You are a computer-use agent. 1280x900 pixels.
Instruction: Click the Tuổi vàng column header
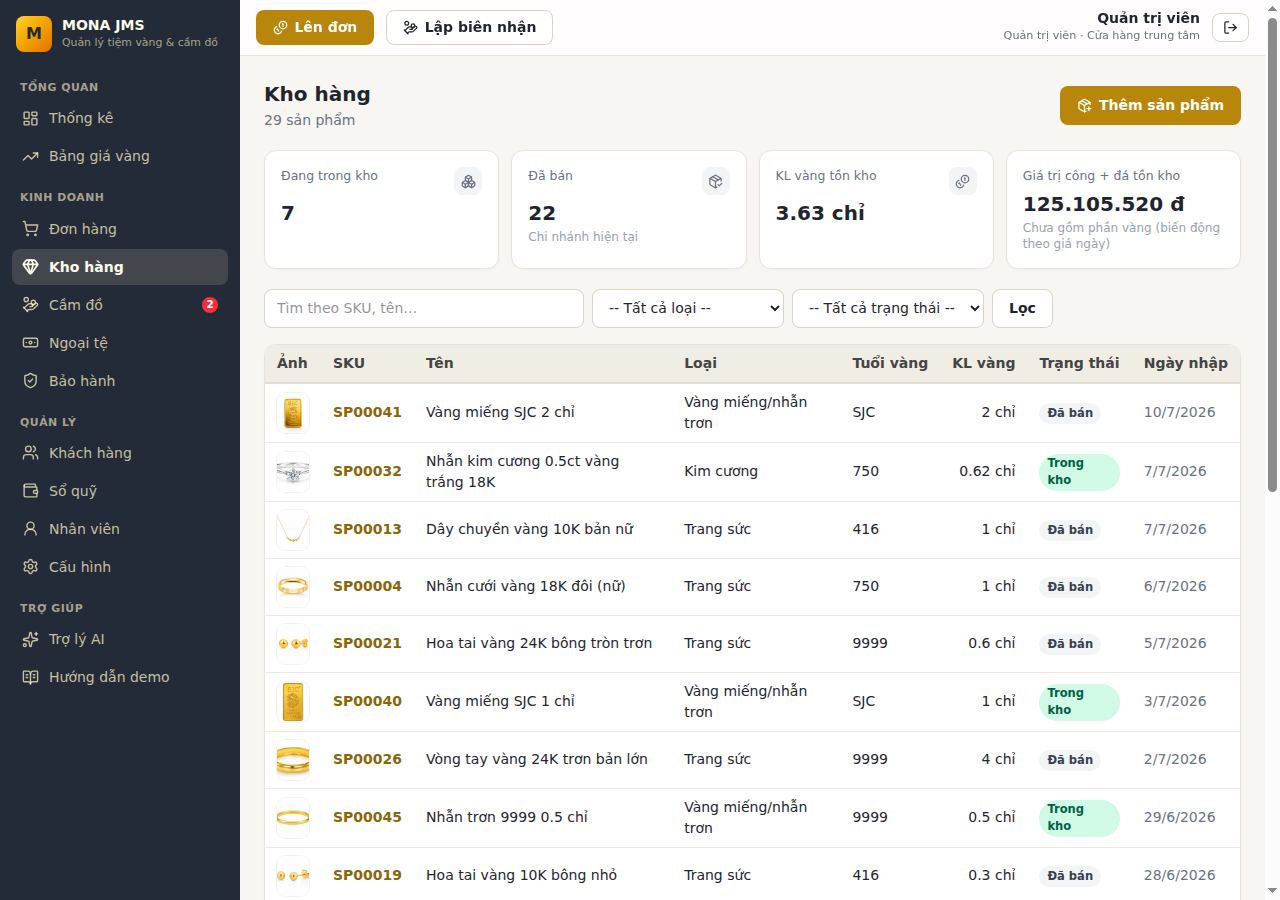pos(890,363)
